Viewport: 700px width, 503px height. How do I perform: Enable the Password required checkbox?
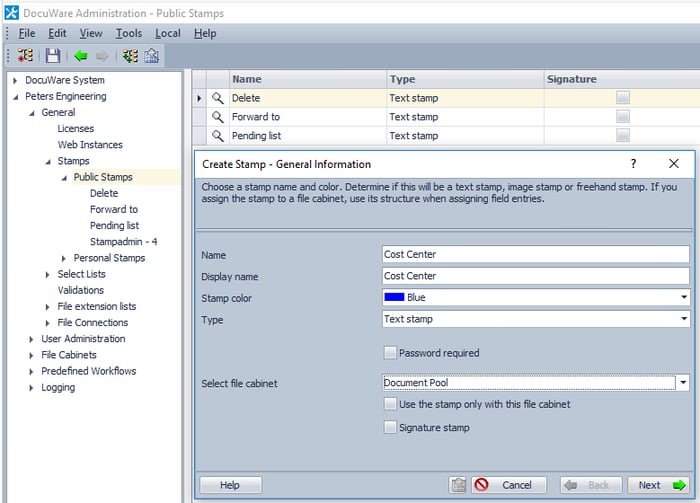pyautogui.click(x=391, y=353)
